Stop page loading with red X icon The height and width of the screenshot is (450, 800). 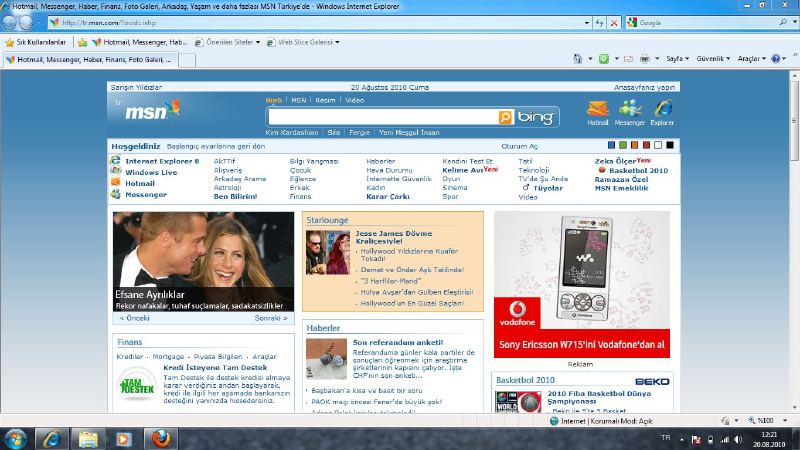coord(614,23)
